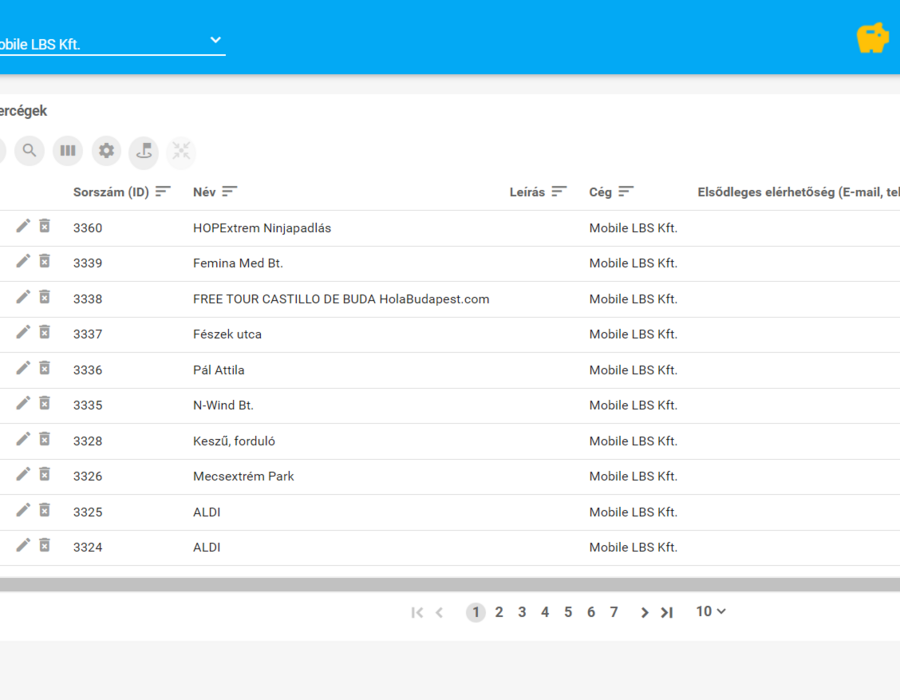Jump to the last page arrow
900x700 pixels.
point(666,613)
